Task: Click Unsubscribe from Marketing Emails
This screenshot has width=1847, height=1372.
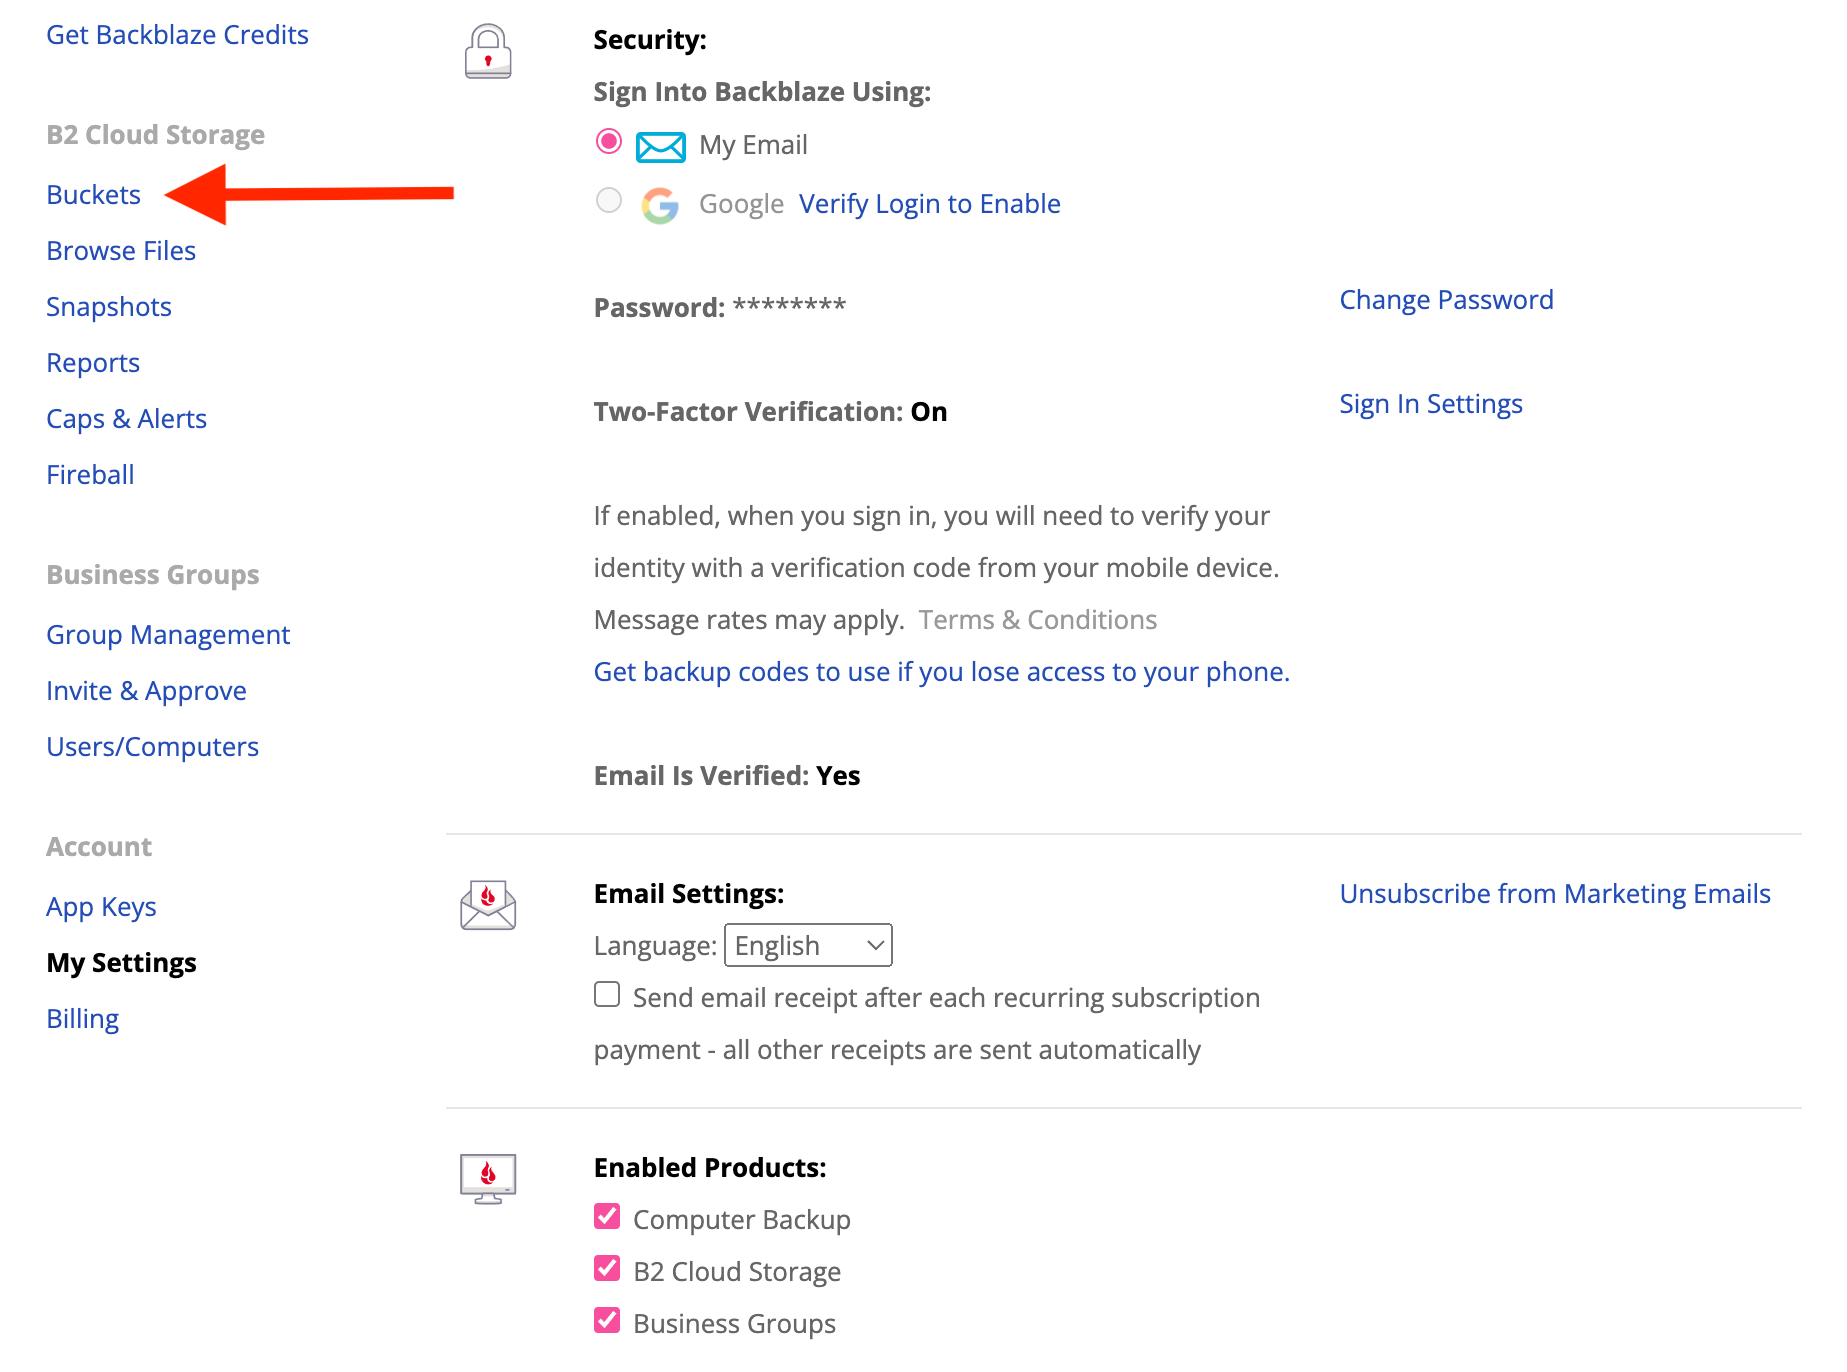Action: (x=1554, y=894)
